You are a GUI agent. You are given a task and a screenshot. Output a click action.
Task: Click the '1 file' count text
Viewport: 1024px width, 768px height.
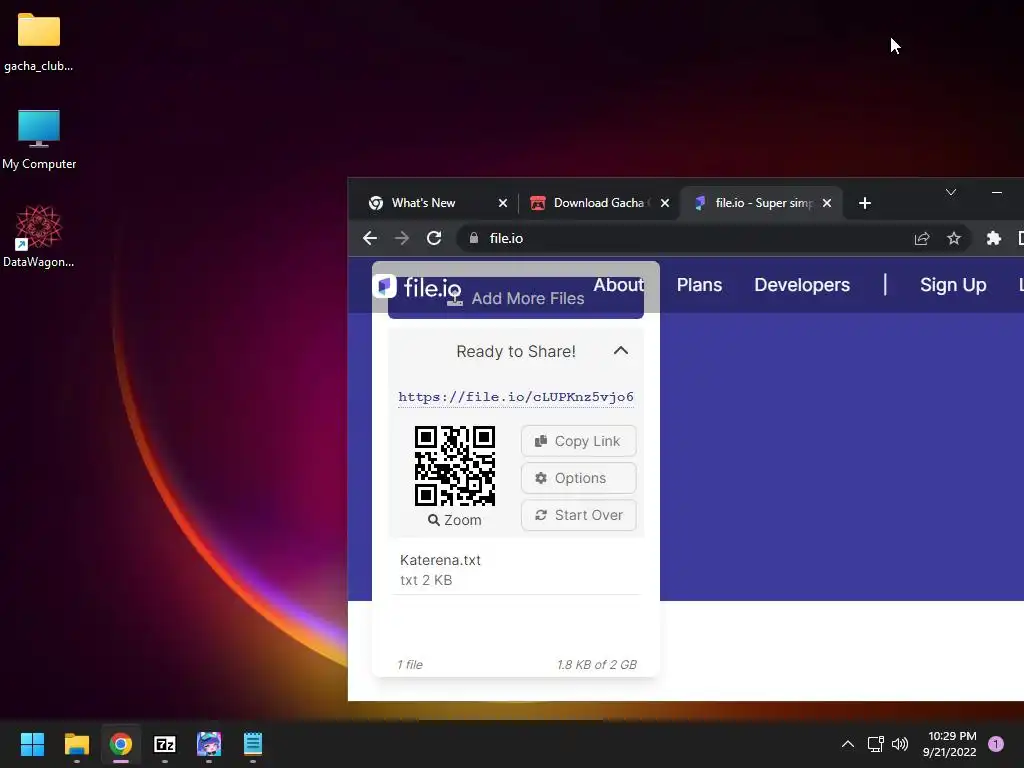pyautogui.click(x=410, y=665)
